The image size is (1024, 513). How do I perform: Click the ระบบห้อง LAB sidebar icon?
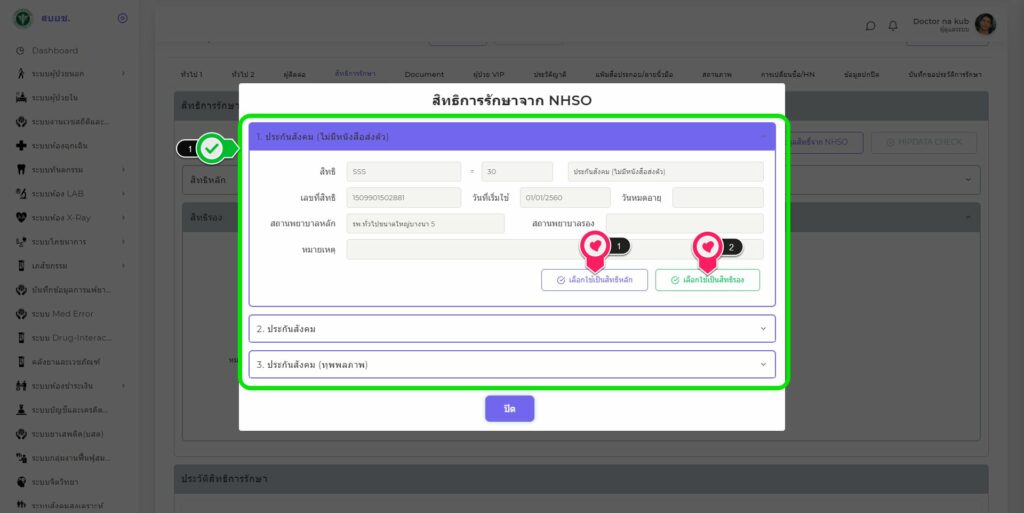pos(21,193)
